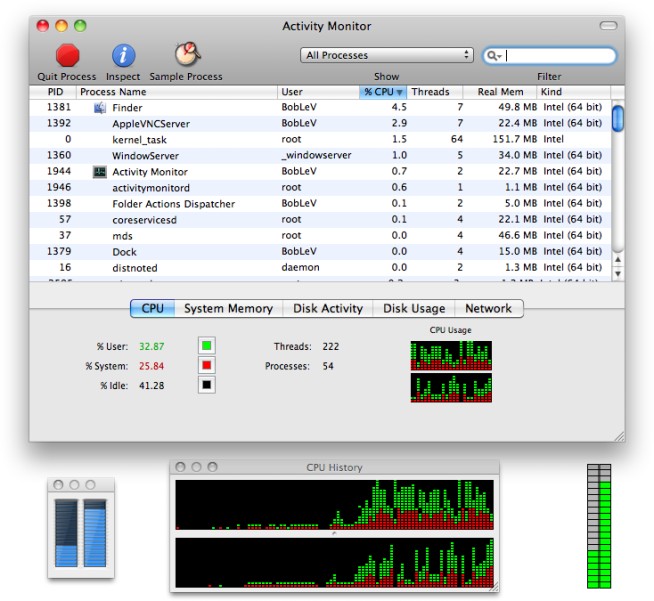Image resolution: width=654 pixels, height=601 pixels.
Task: Click the floating CPU bar meter window
Action: (x=81, y=527)
